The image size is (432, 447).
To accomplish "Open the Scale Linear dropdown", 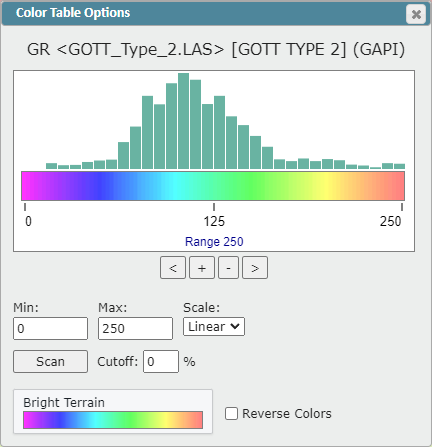I will click(214, 327).
